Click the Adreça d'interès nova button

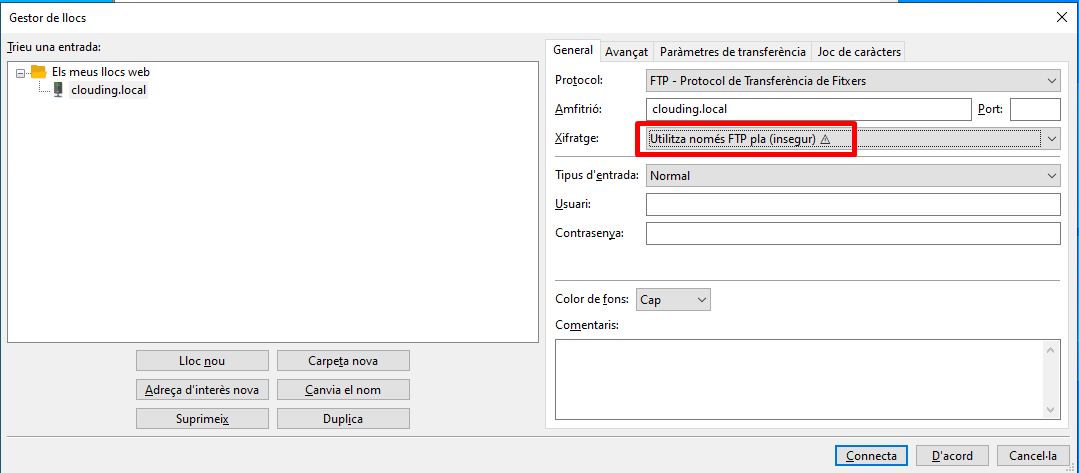[x=202, y=390]
